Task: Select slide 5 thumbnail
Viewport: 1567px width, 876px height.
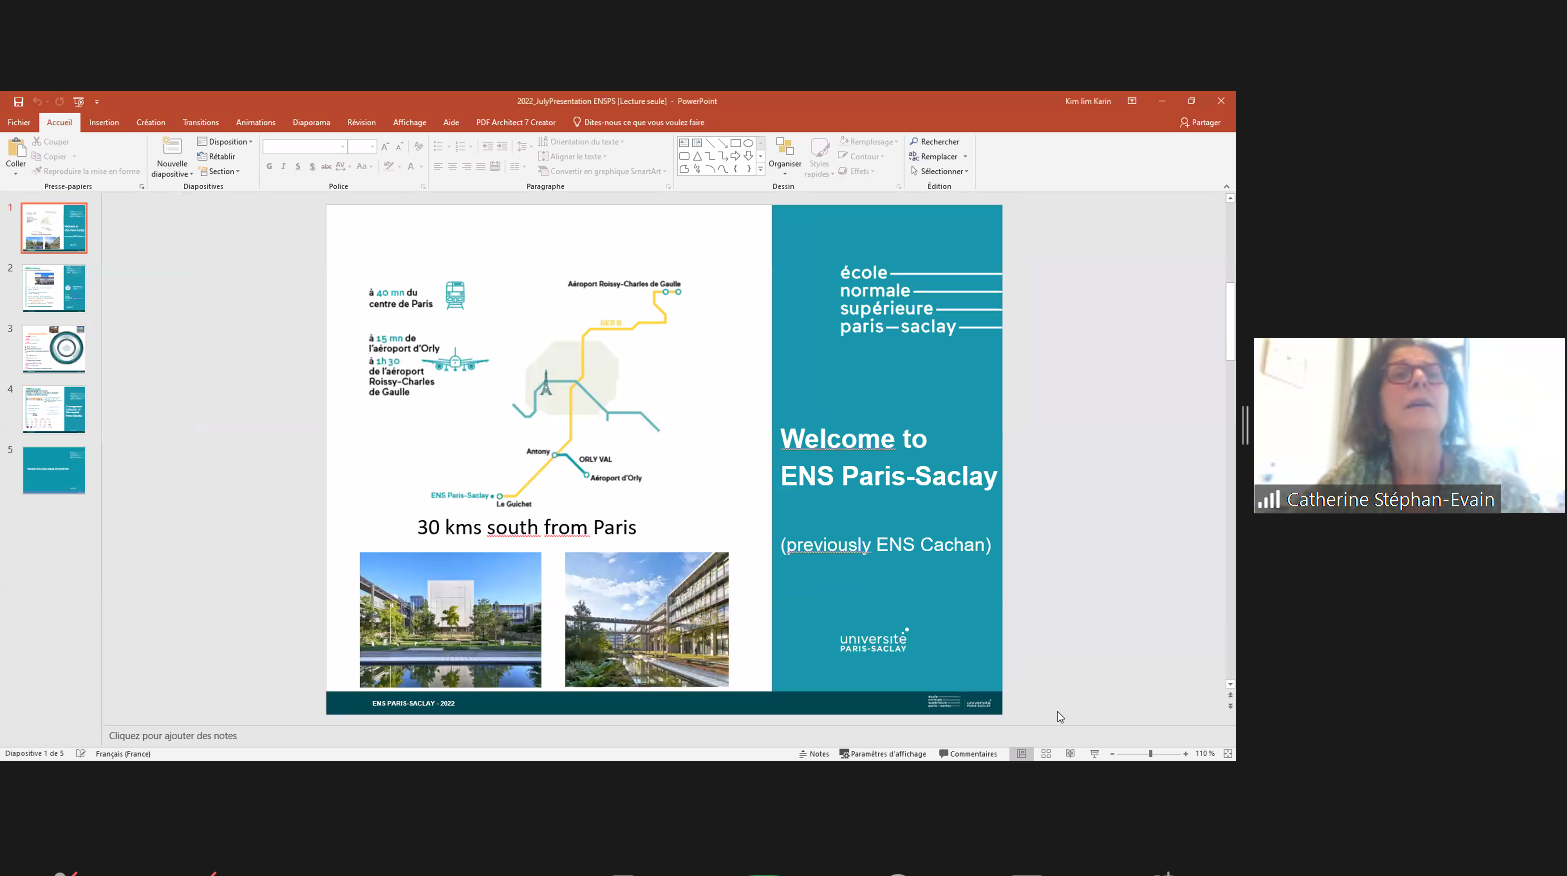Action: click(x=54, y=470)
